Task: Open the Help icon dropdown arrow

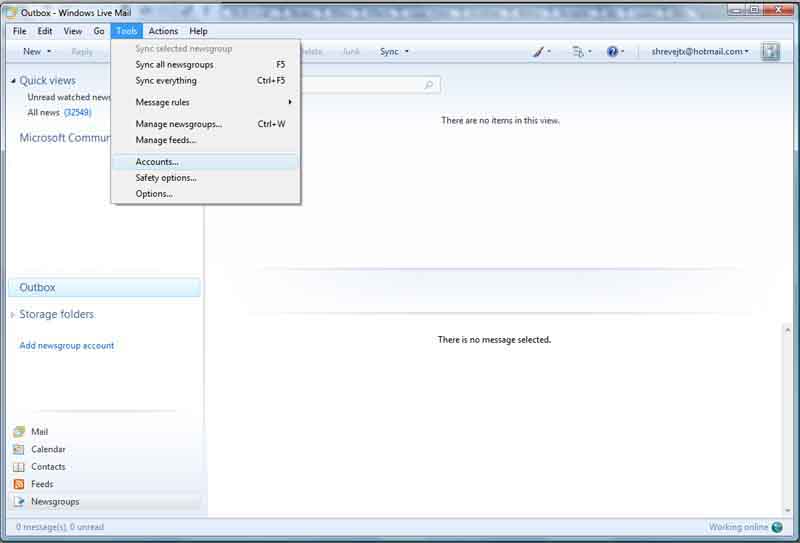Action: point(622,52)
